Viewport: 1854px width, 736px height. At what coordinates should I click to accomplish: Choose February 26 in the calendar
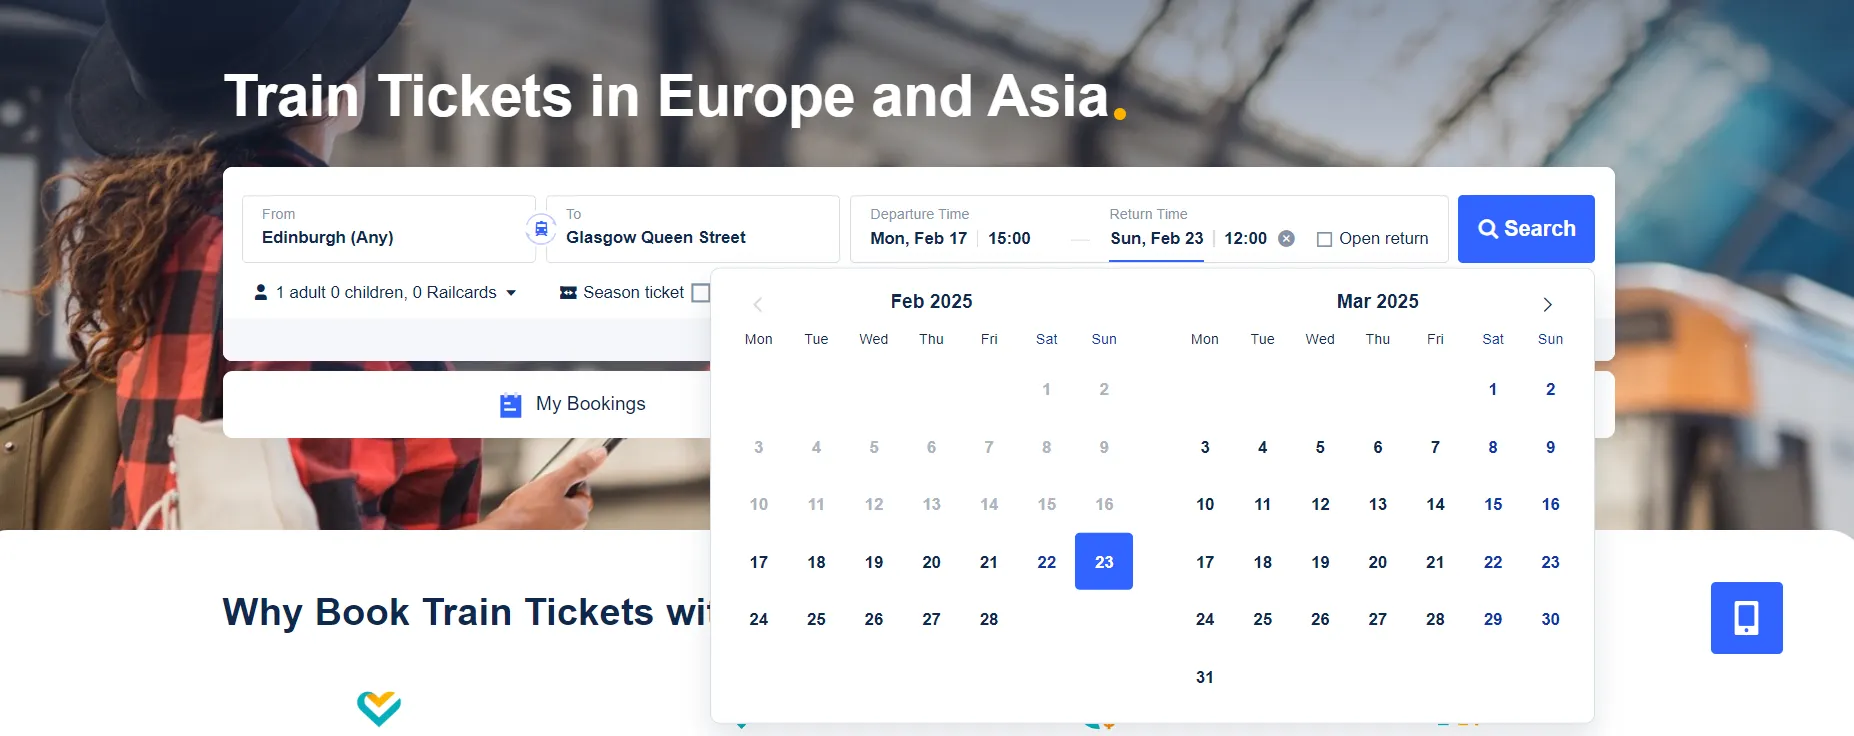point(874,619)
